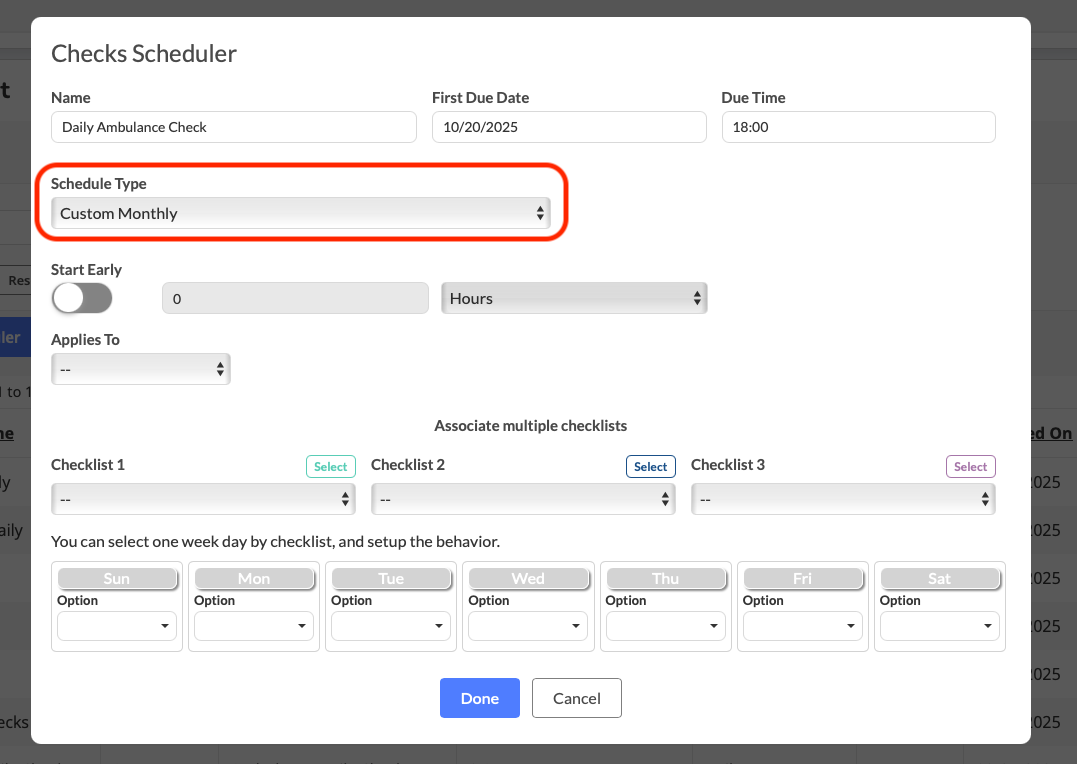
Task: Toggle the Wed weekday button
Action: pos(528,578)
